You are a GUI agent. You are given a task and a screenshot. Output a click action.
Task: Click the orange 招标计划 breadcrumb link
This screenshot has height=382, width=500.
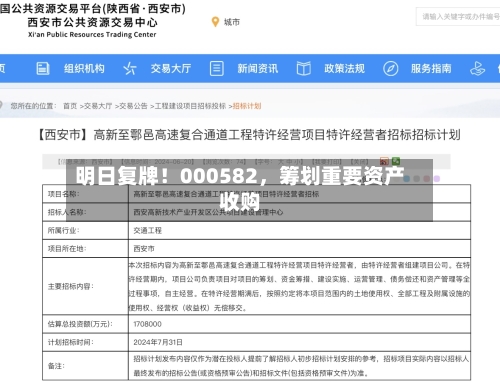[247, 106]
